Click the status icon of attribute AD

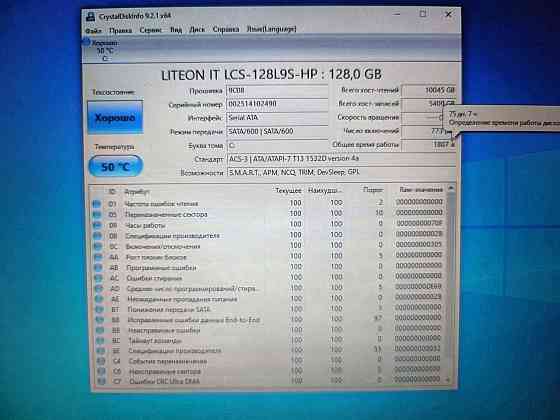coord(99,289)
